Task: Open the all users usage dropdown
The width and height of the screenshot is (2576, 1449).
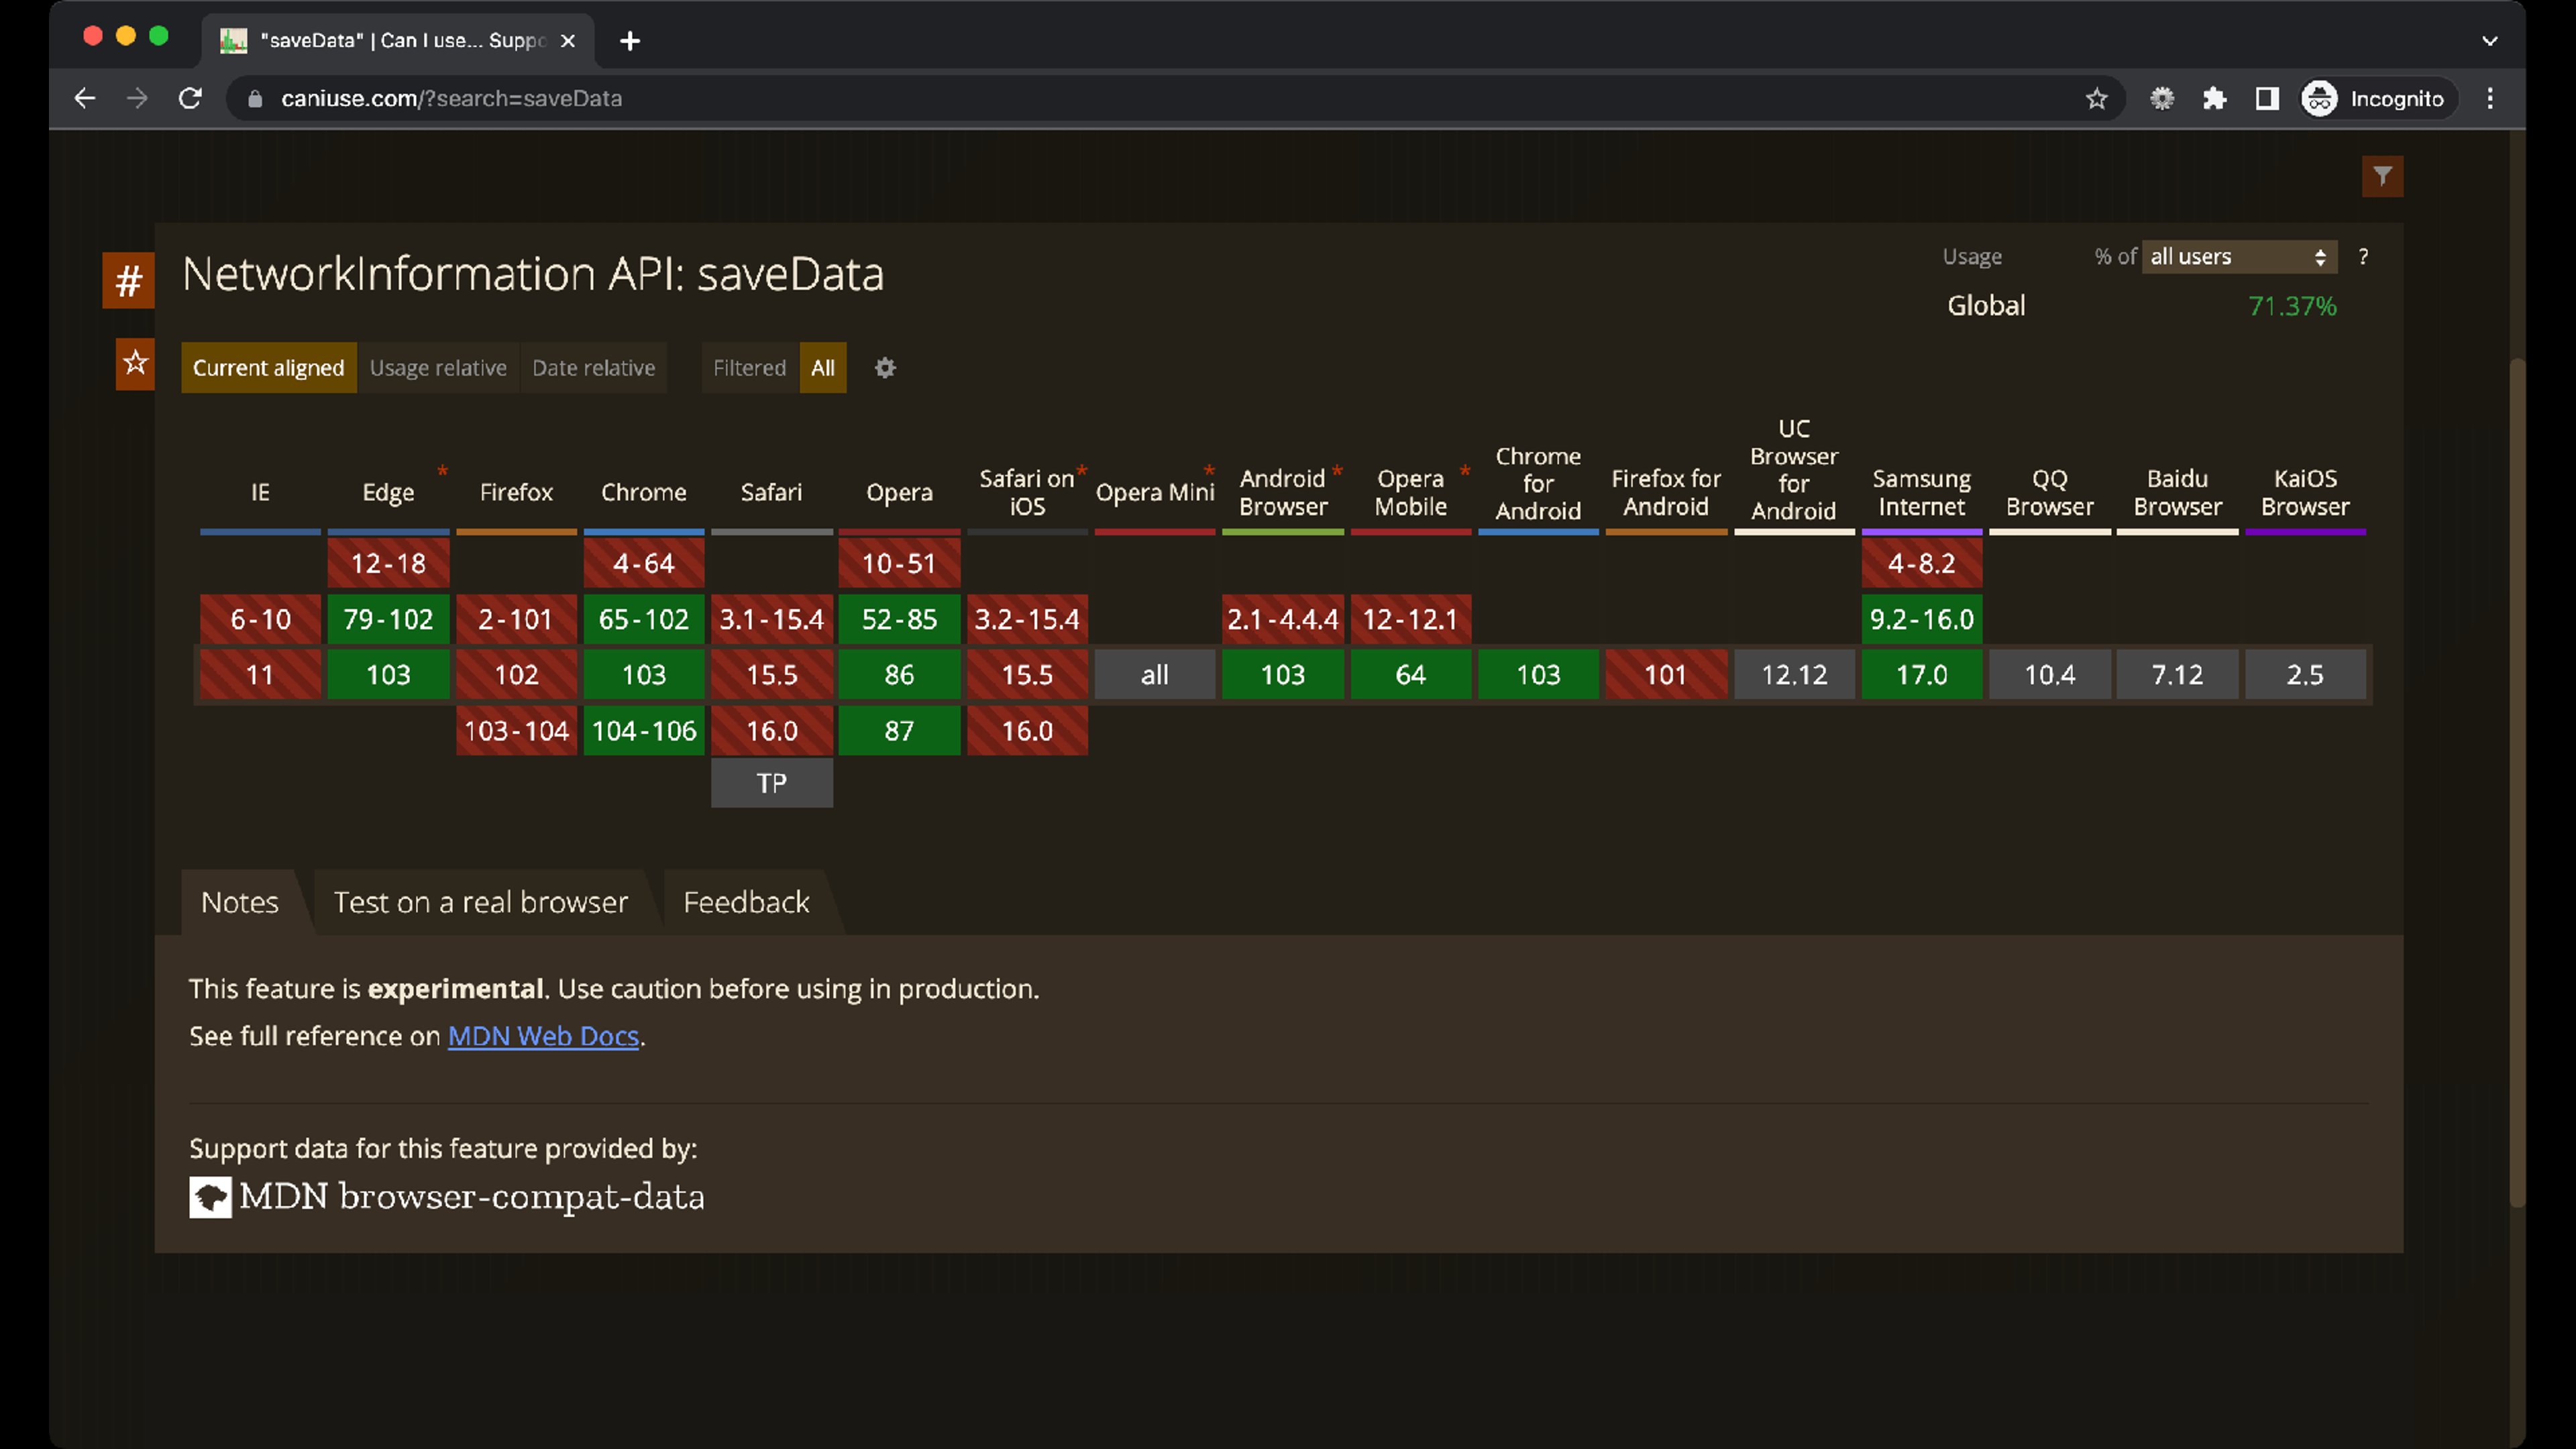Action: (2238, 257)
